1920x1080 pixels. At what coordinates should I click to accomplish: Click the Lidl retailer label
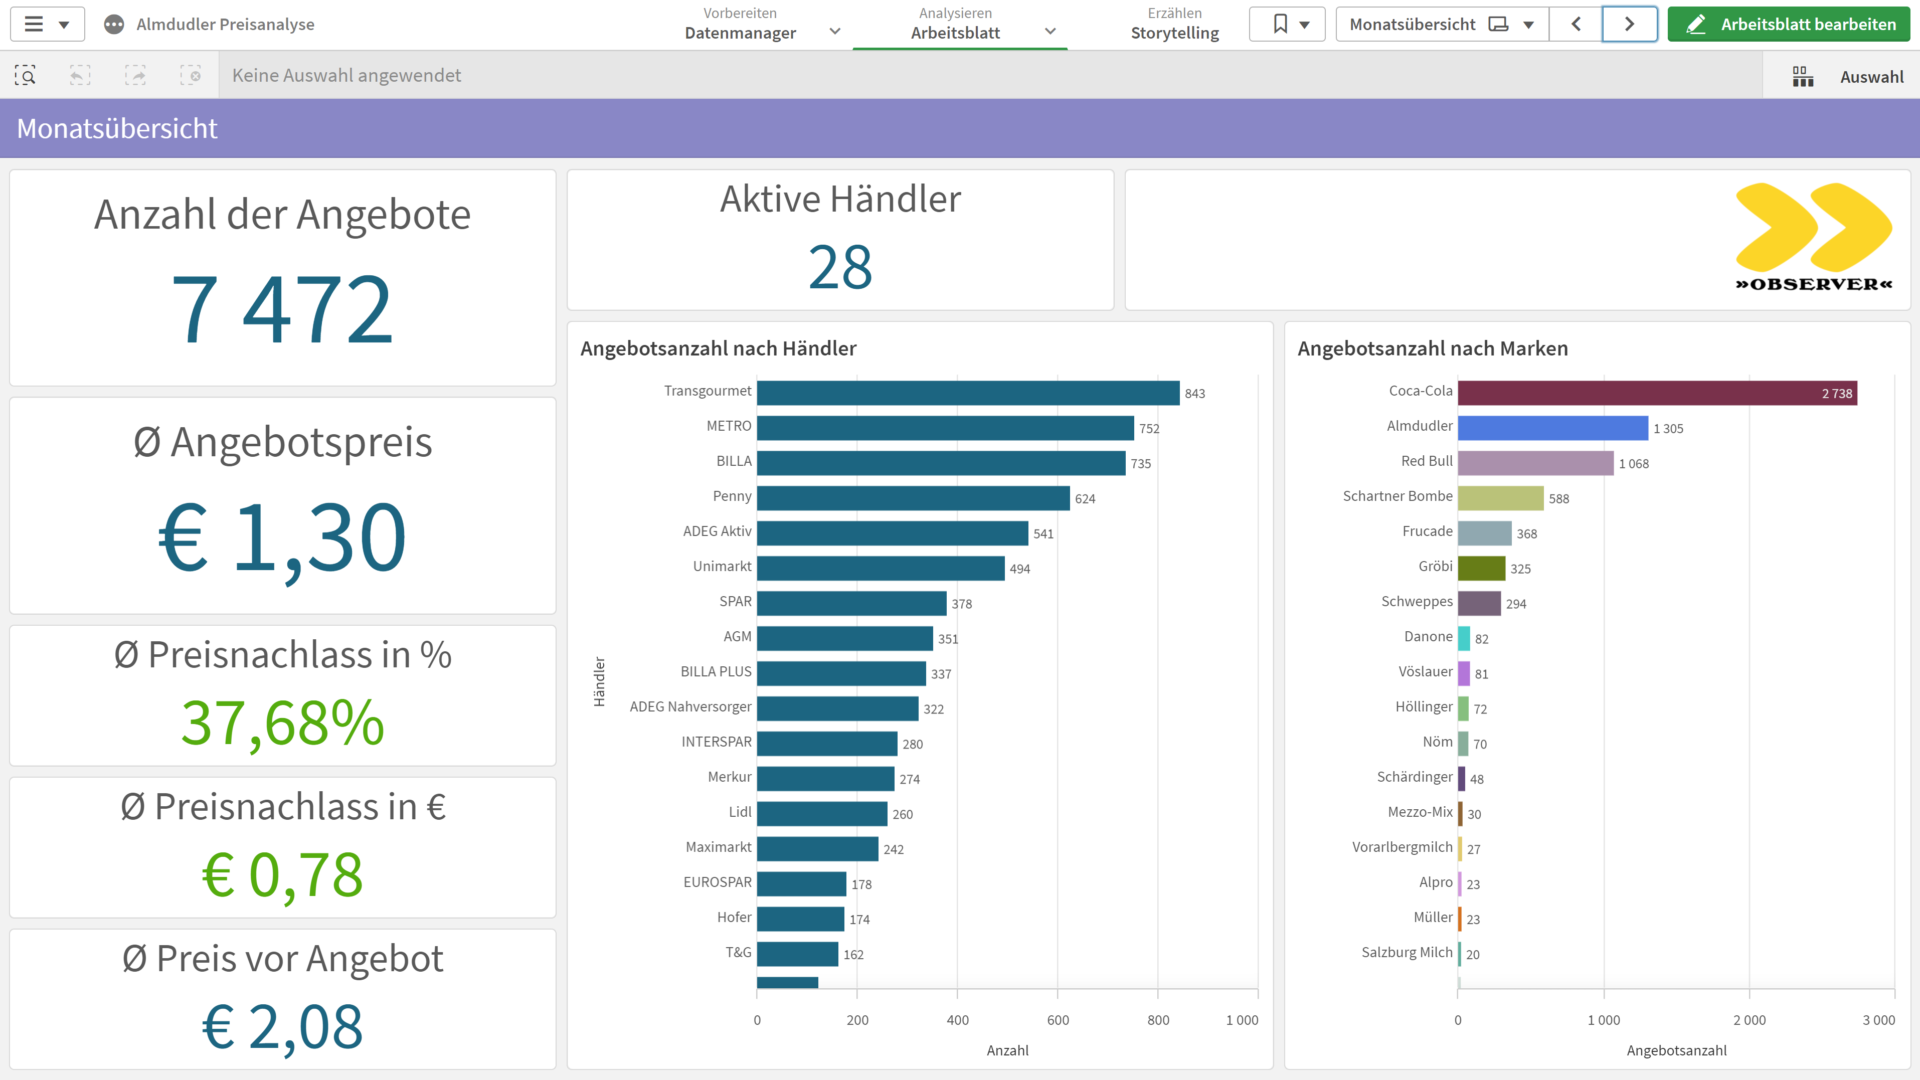point(740,812)
